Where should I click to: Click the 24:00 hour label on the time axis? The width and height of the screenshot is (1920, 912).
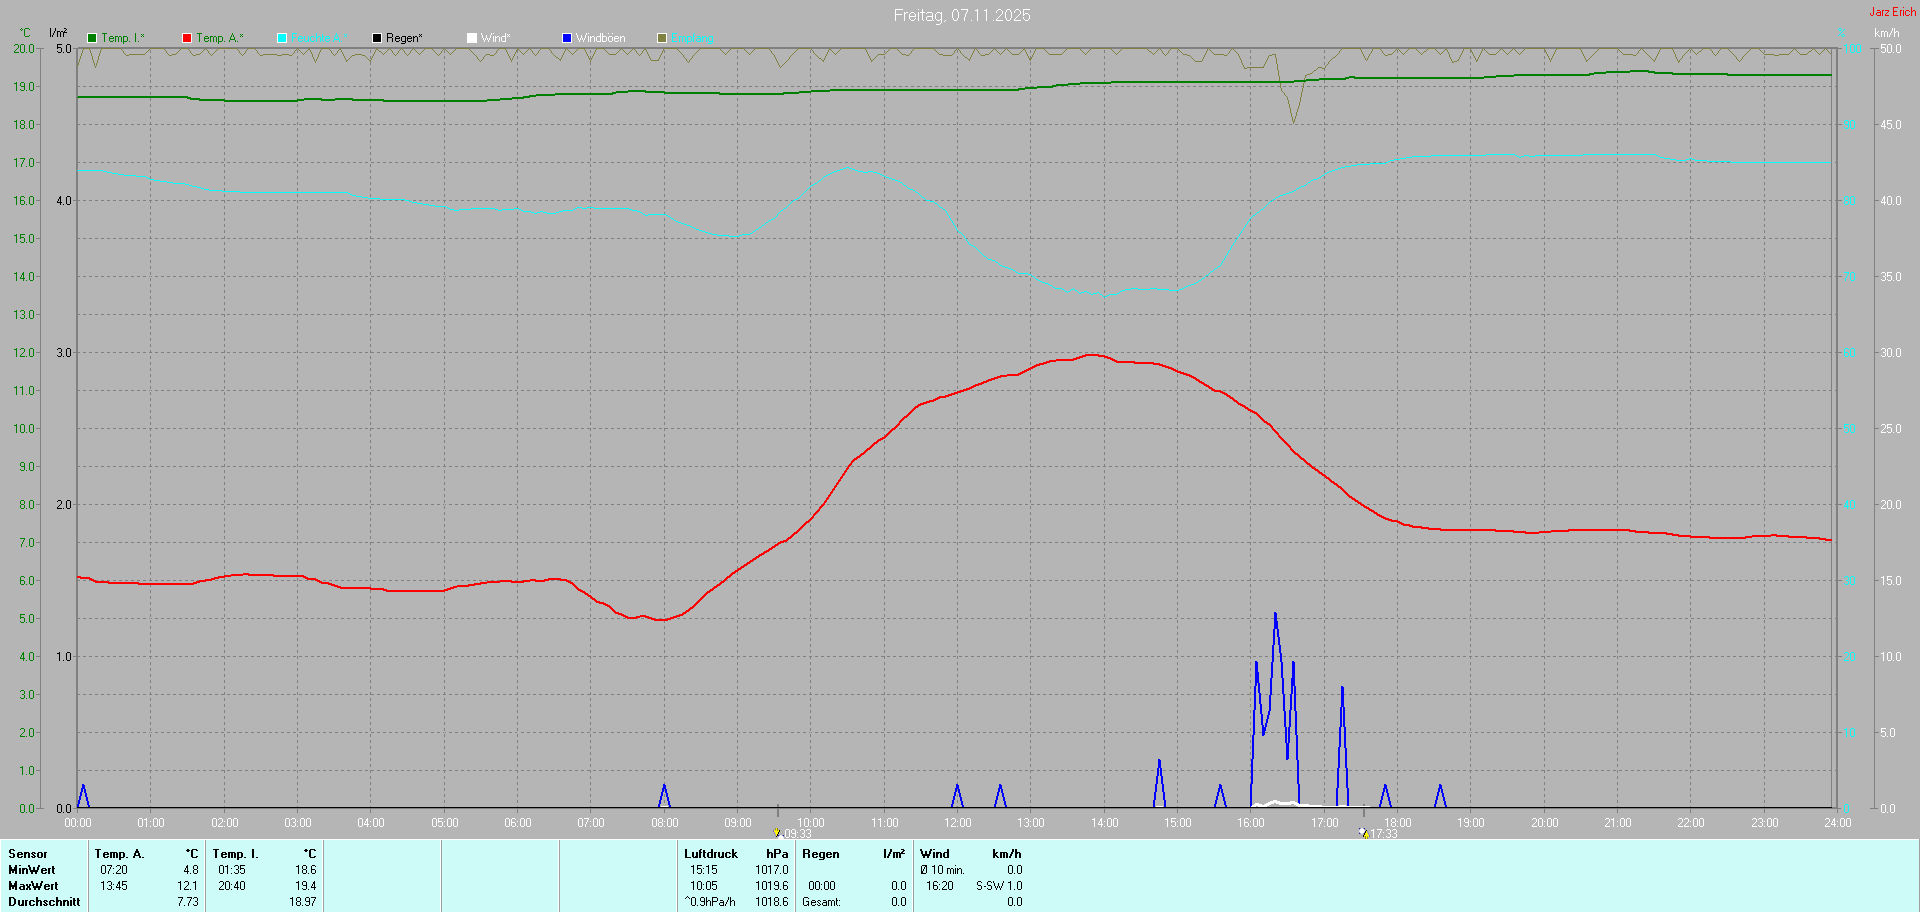click(x=1838, y=823)
